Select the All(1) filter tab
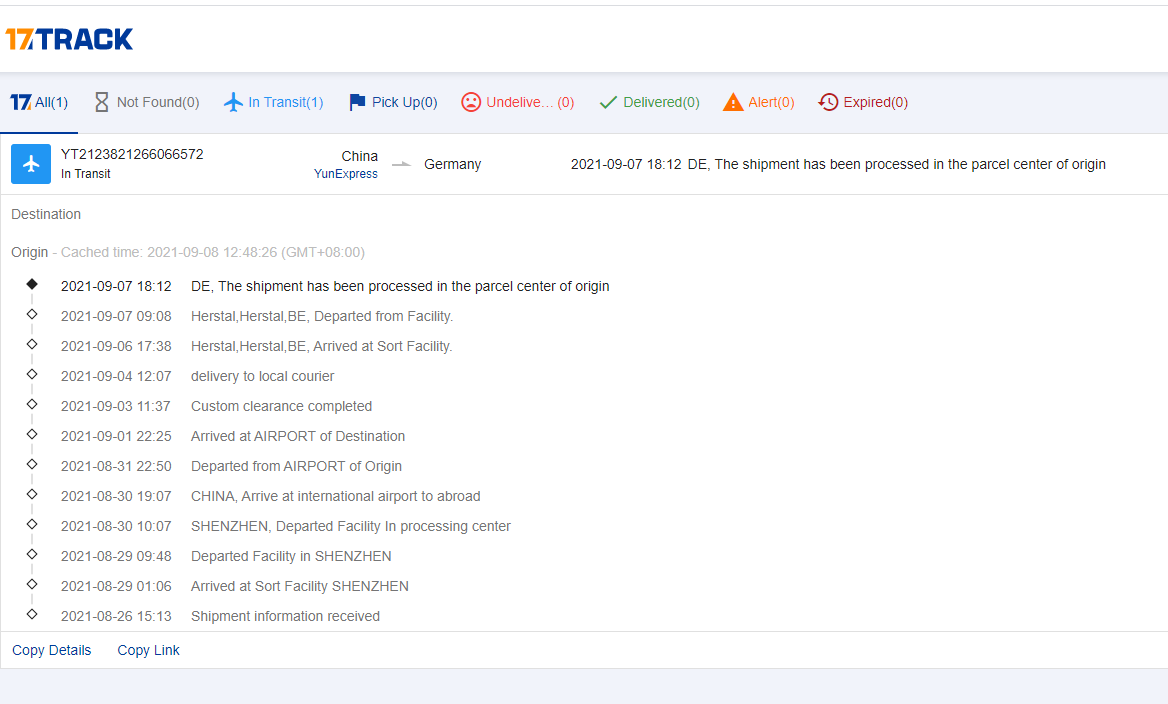The image size is (1168, 704). [39, 102]
